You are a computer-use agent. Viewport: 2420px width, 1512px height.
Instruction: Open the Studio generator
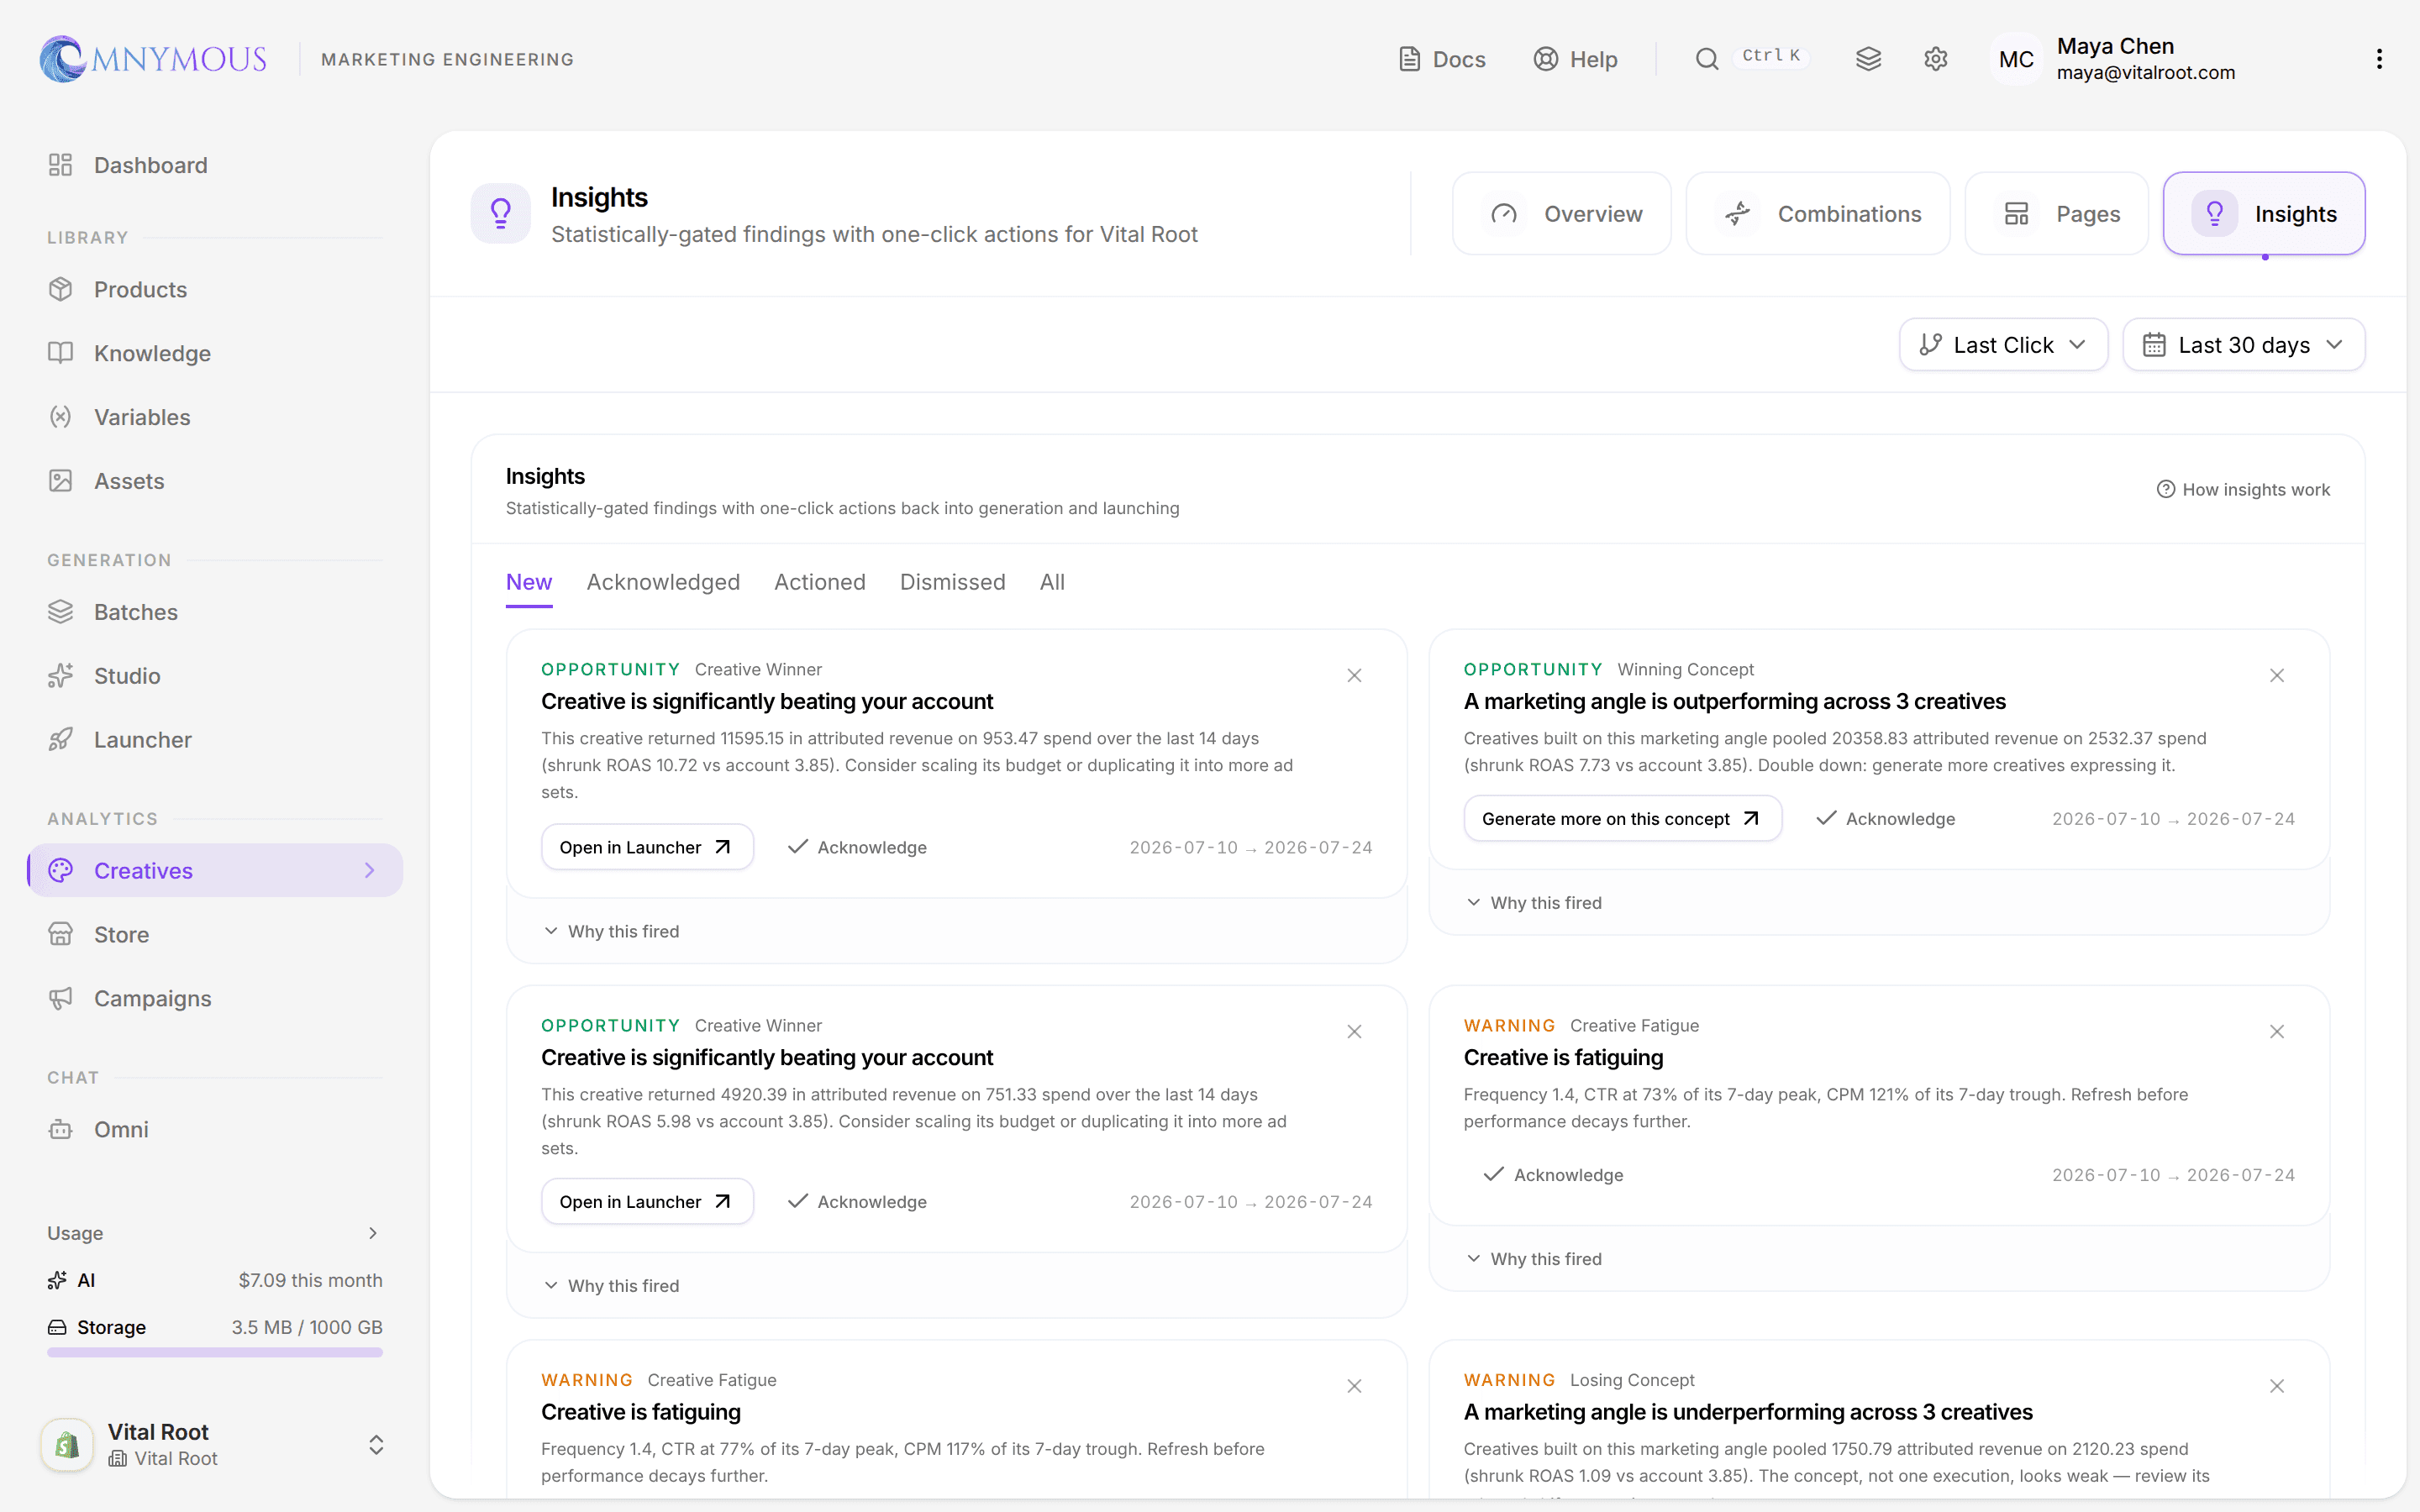click(x=215, y=676)
